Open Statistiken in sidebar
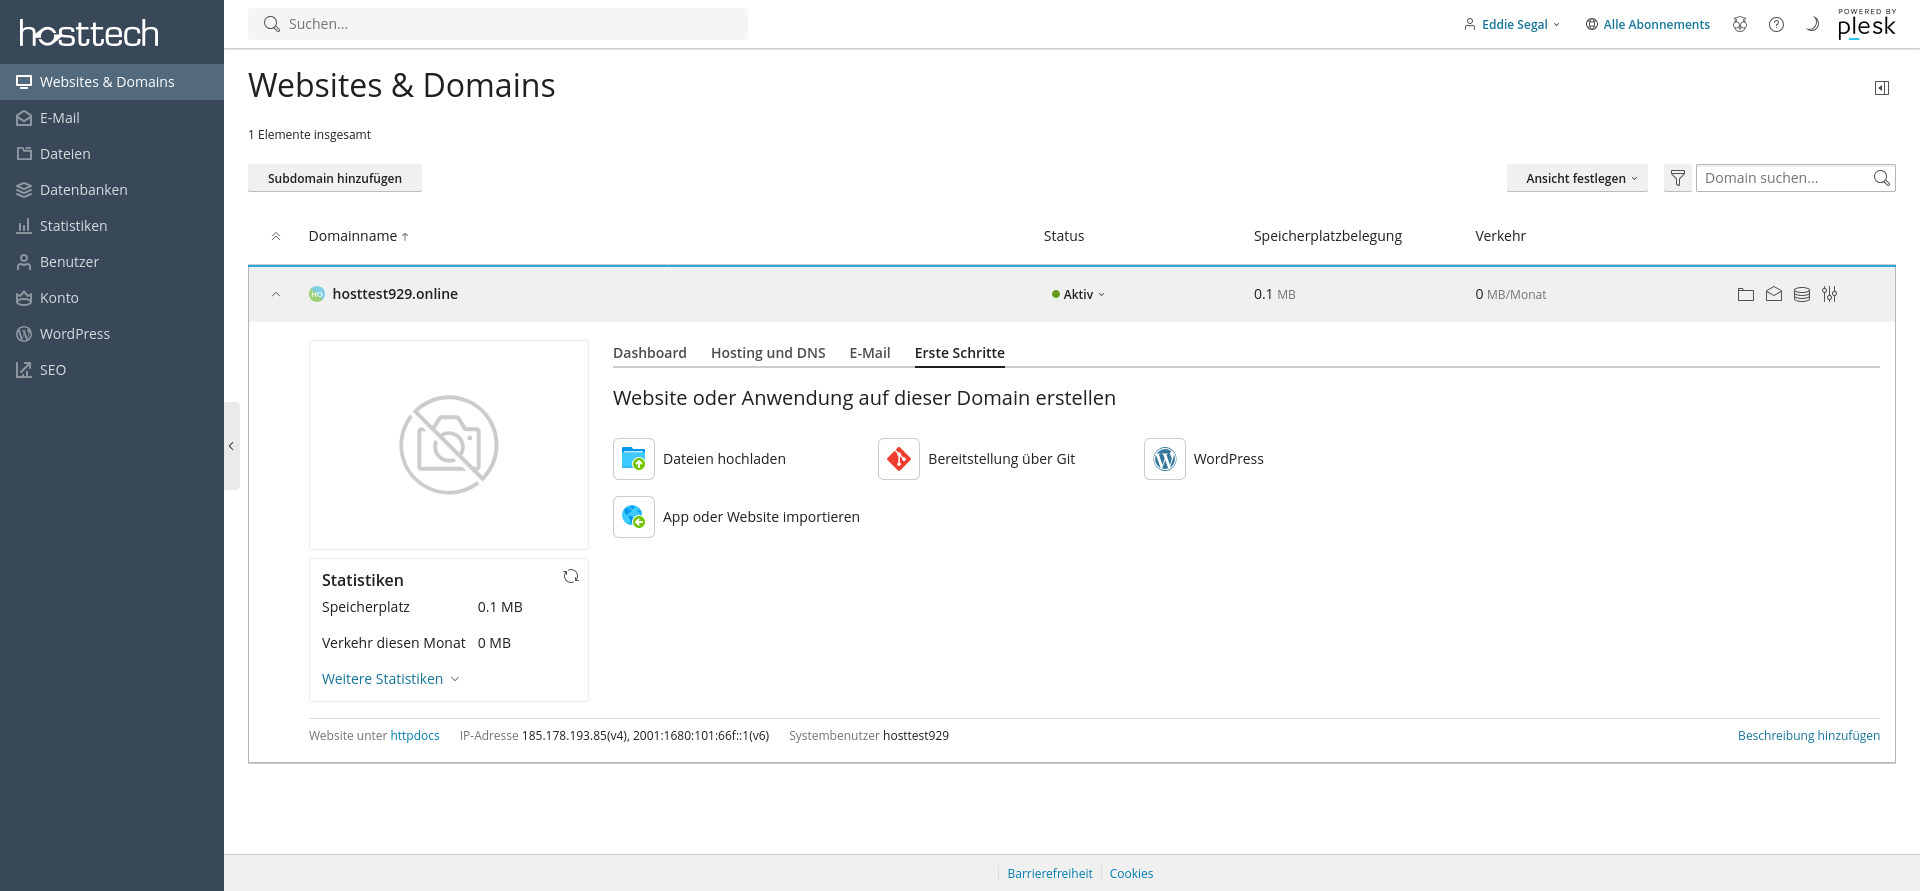Viewport: 1920px width, 891px height. click(112, 226)
